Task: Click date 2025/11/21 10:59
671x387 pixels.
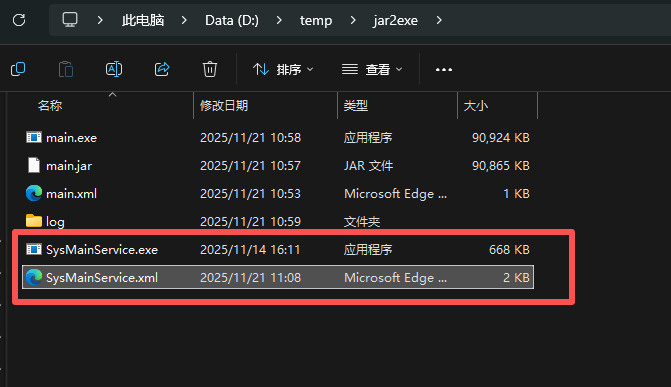Action: 250,222
